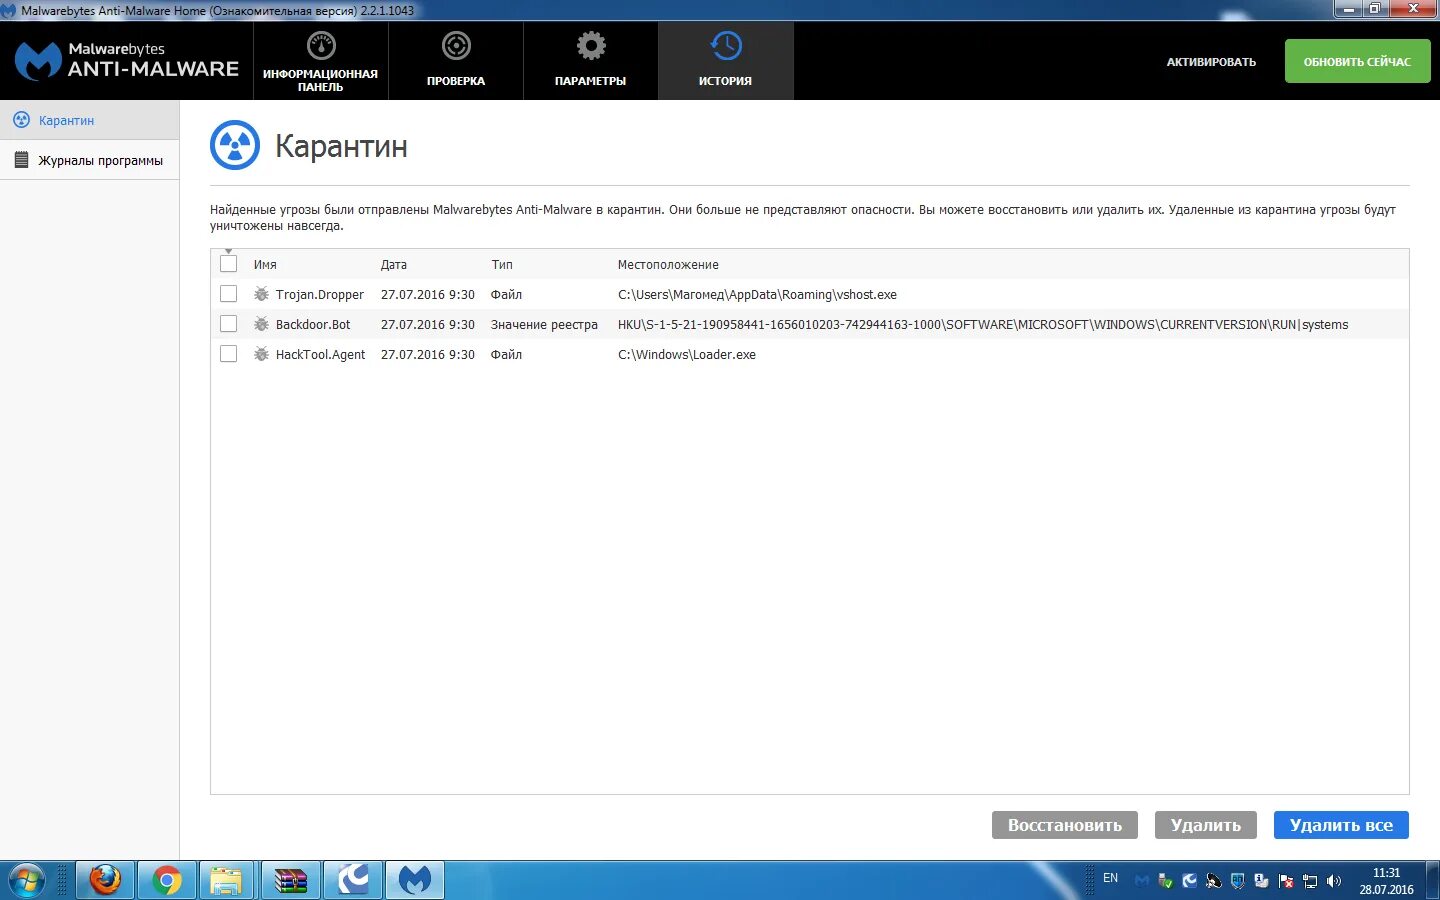Click the volume speaker tray icon
Screen dimensions: 1440x900
(1334, 881)
